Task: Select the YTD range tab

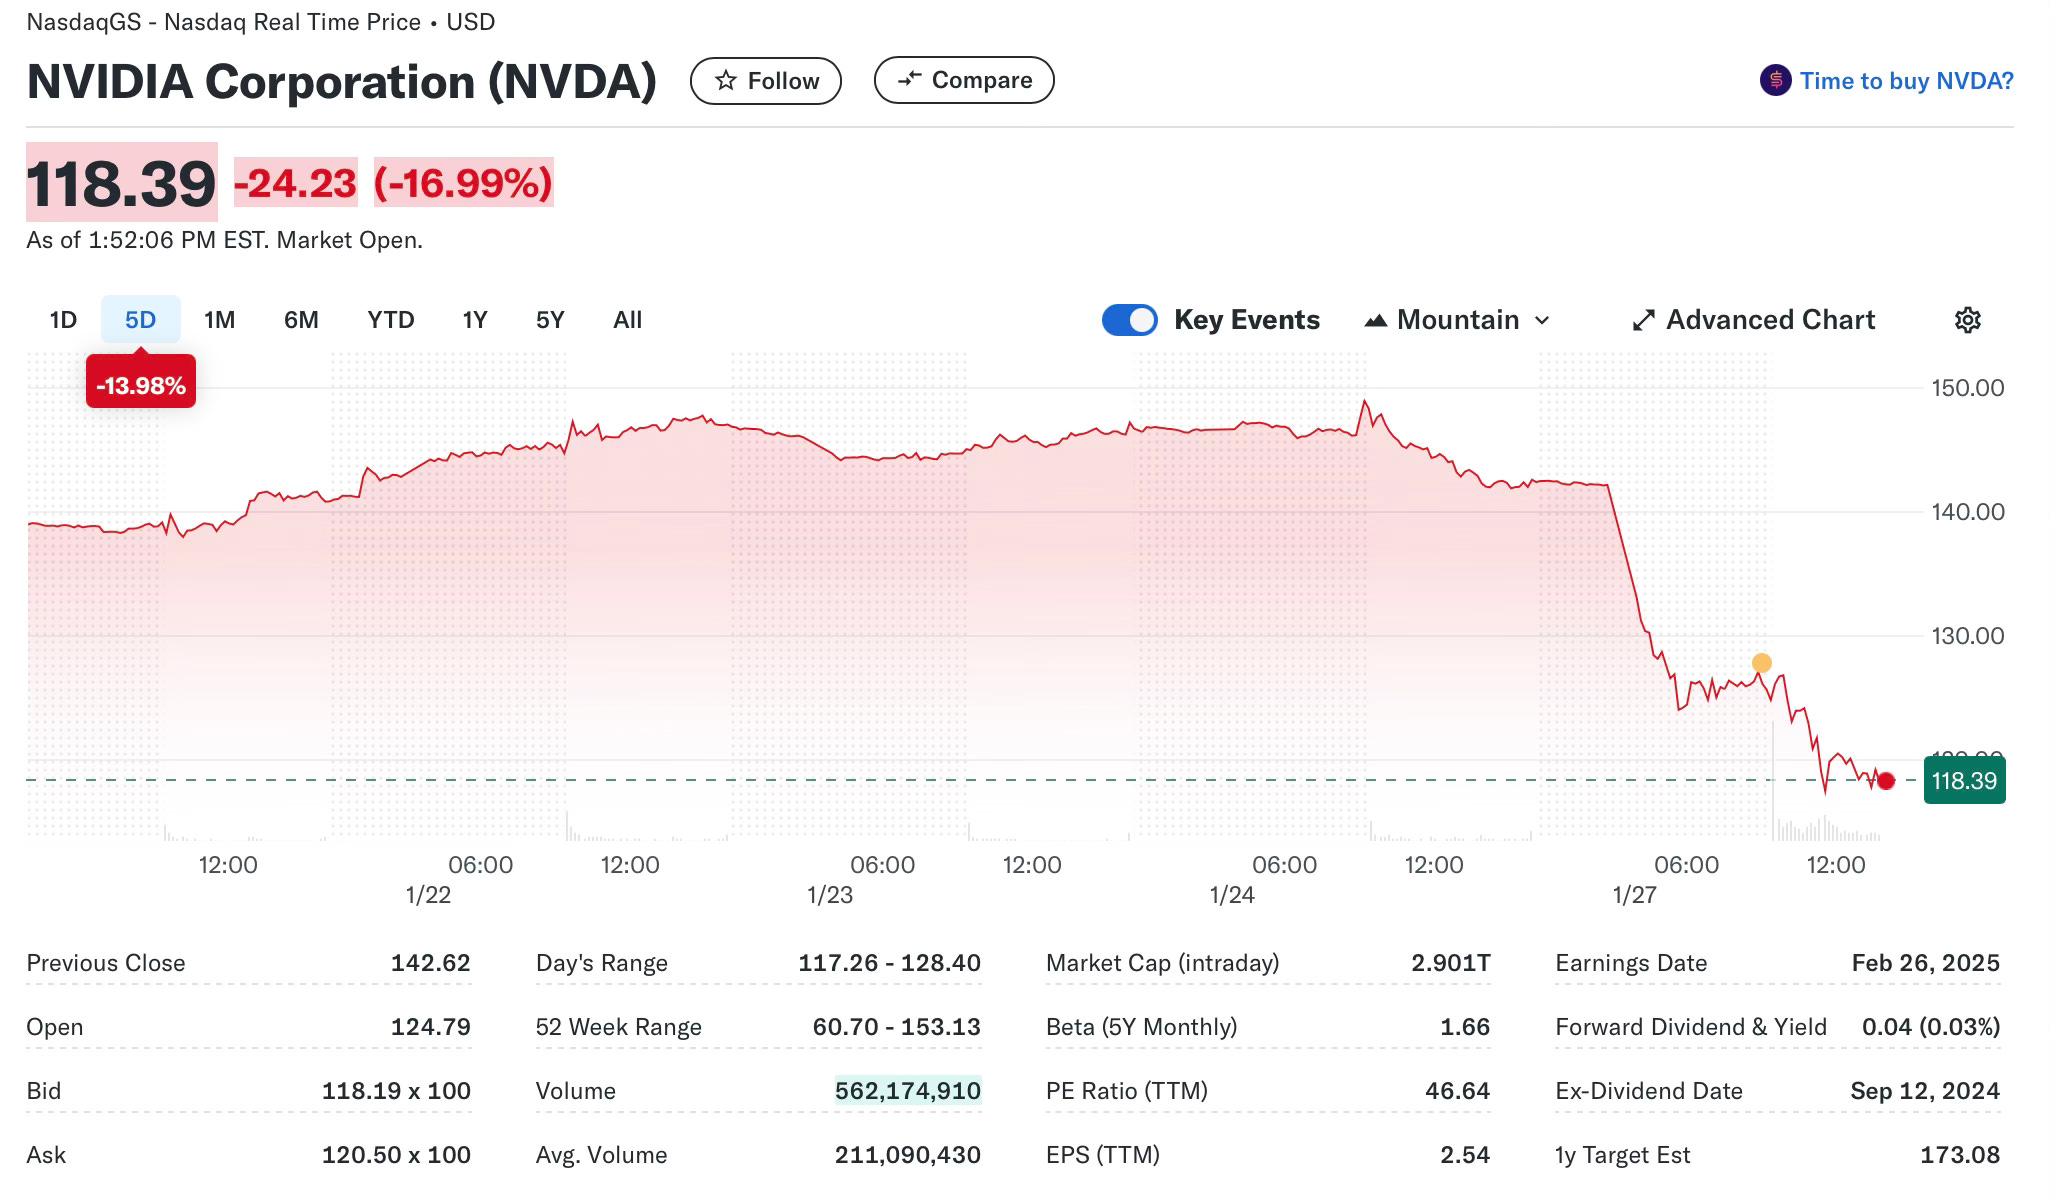Action: click(x=390, y=320)
